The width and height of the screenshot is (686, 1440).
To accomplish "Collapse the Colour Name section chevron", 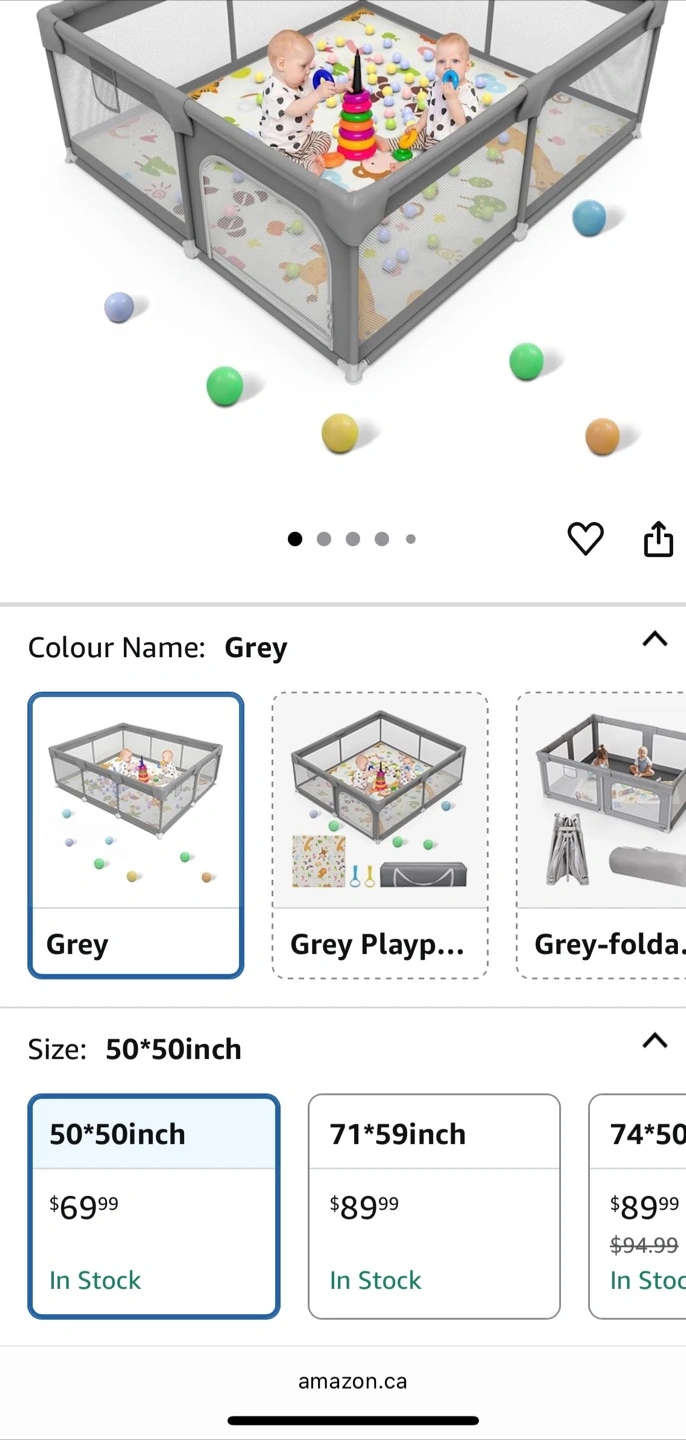I will point(654,639).
